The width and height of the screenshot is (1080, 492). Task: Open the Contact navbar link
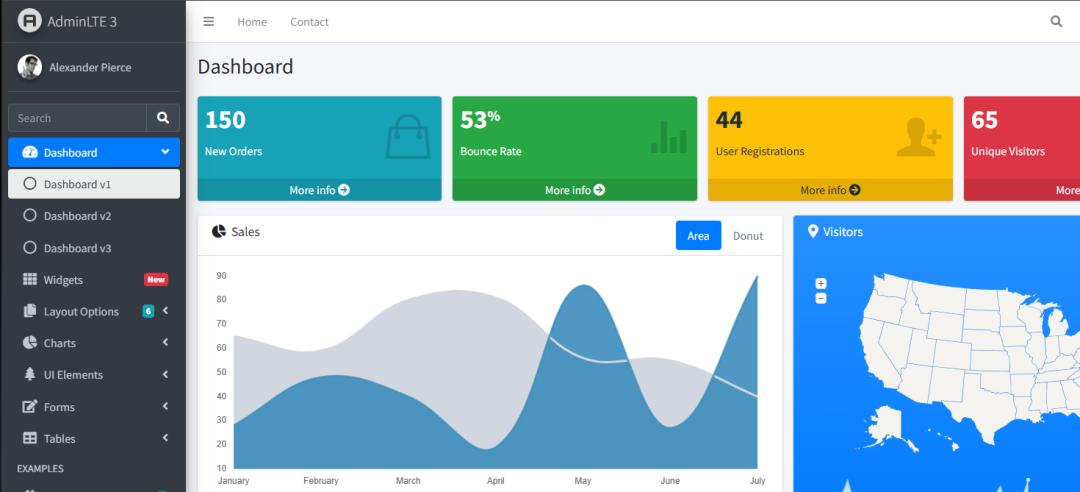pyautogui.click(x=309, y=22)
